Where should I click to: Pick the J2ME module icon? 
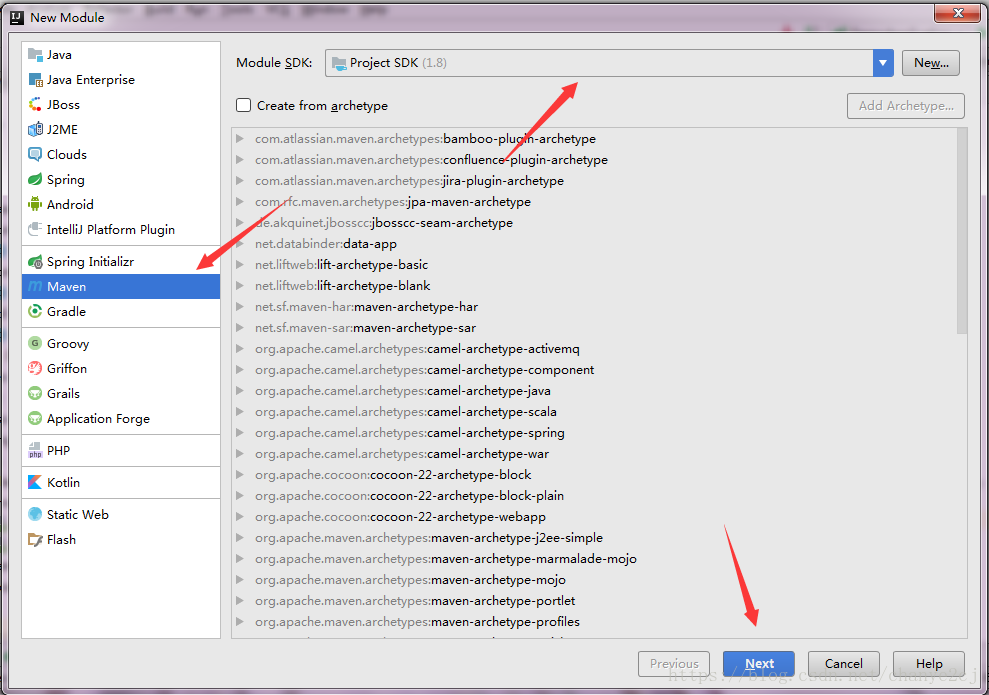pos(35,130)
